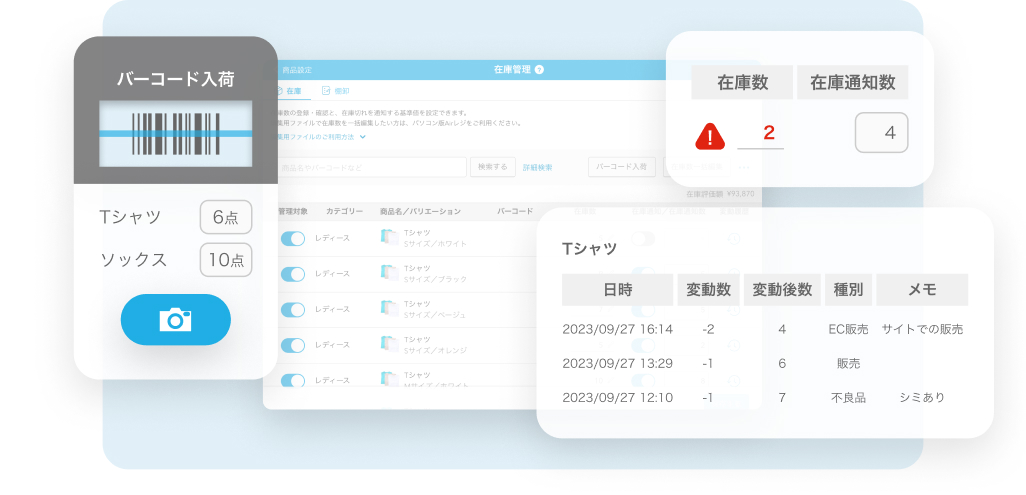Click the red stock warning triangle icon
The image size is (1026, 495).
710,135
